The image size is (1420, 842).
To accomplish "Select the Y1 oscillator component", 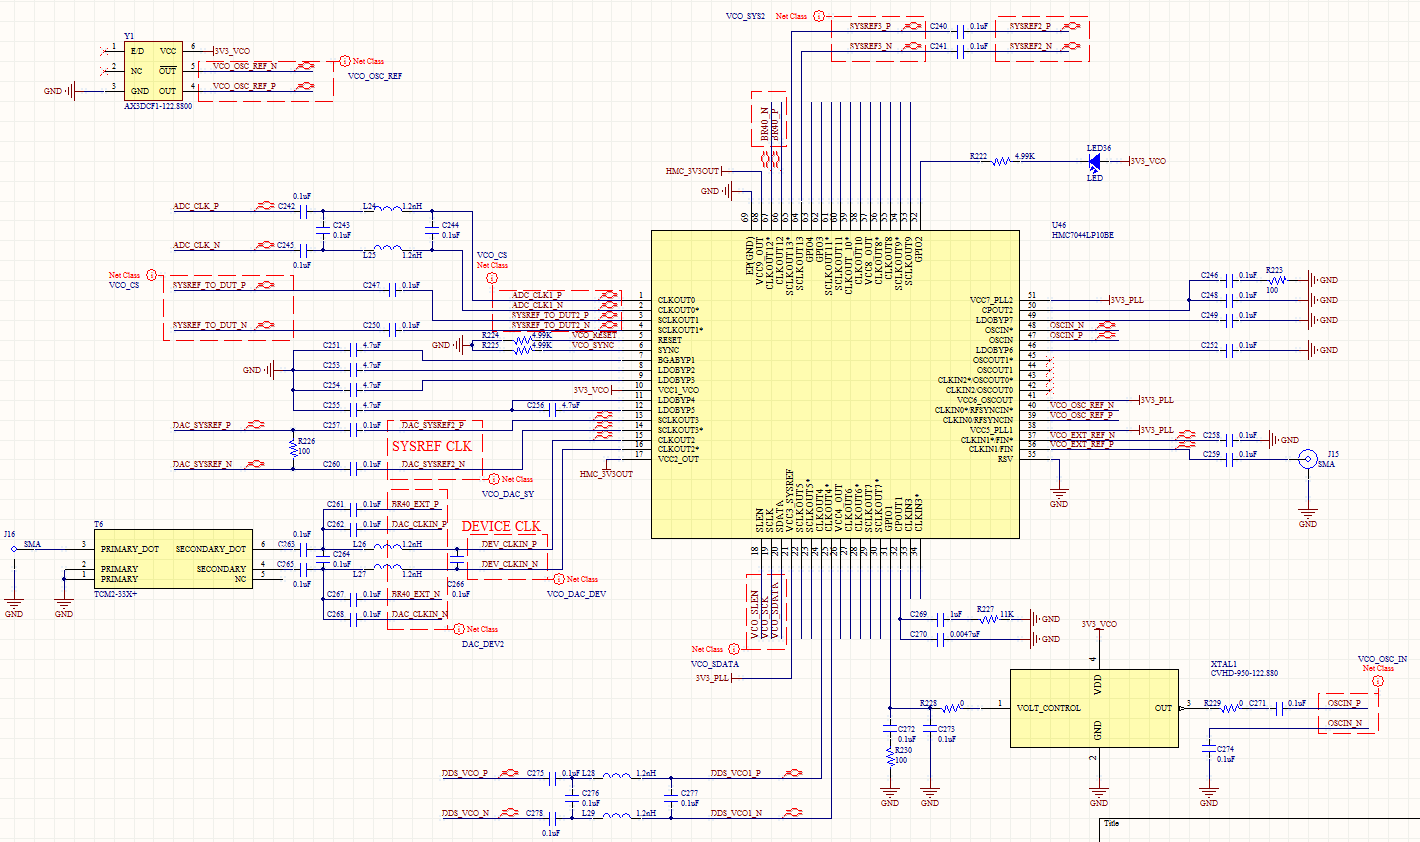I will click(152, 71).
